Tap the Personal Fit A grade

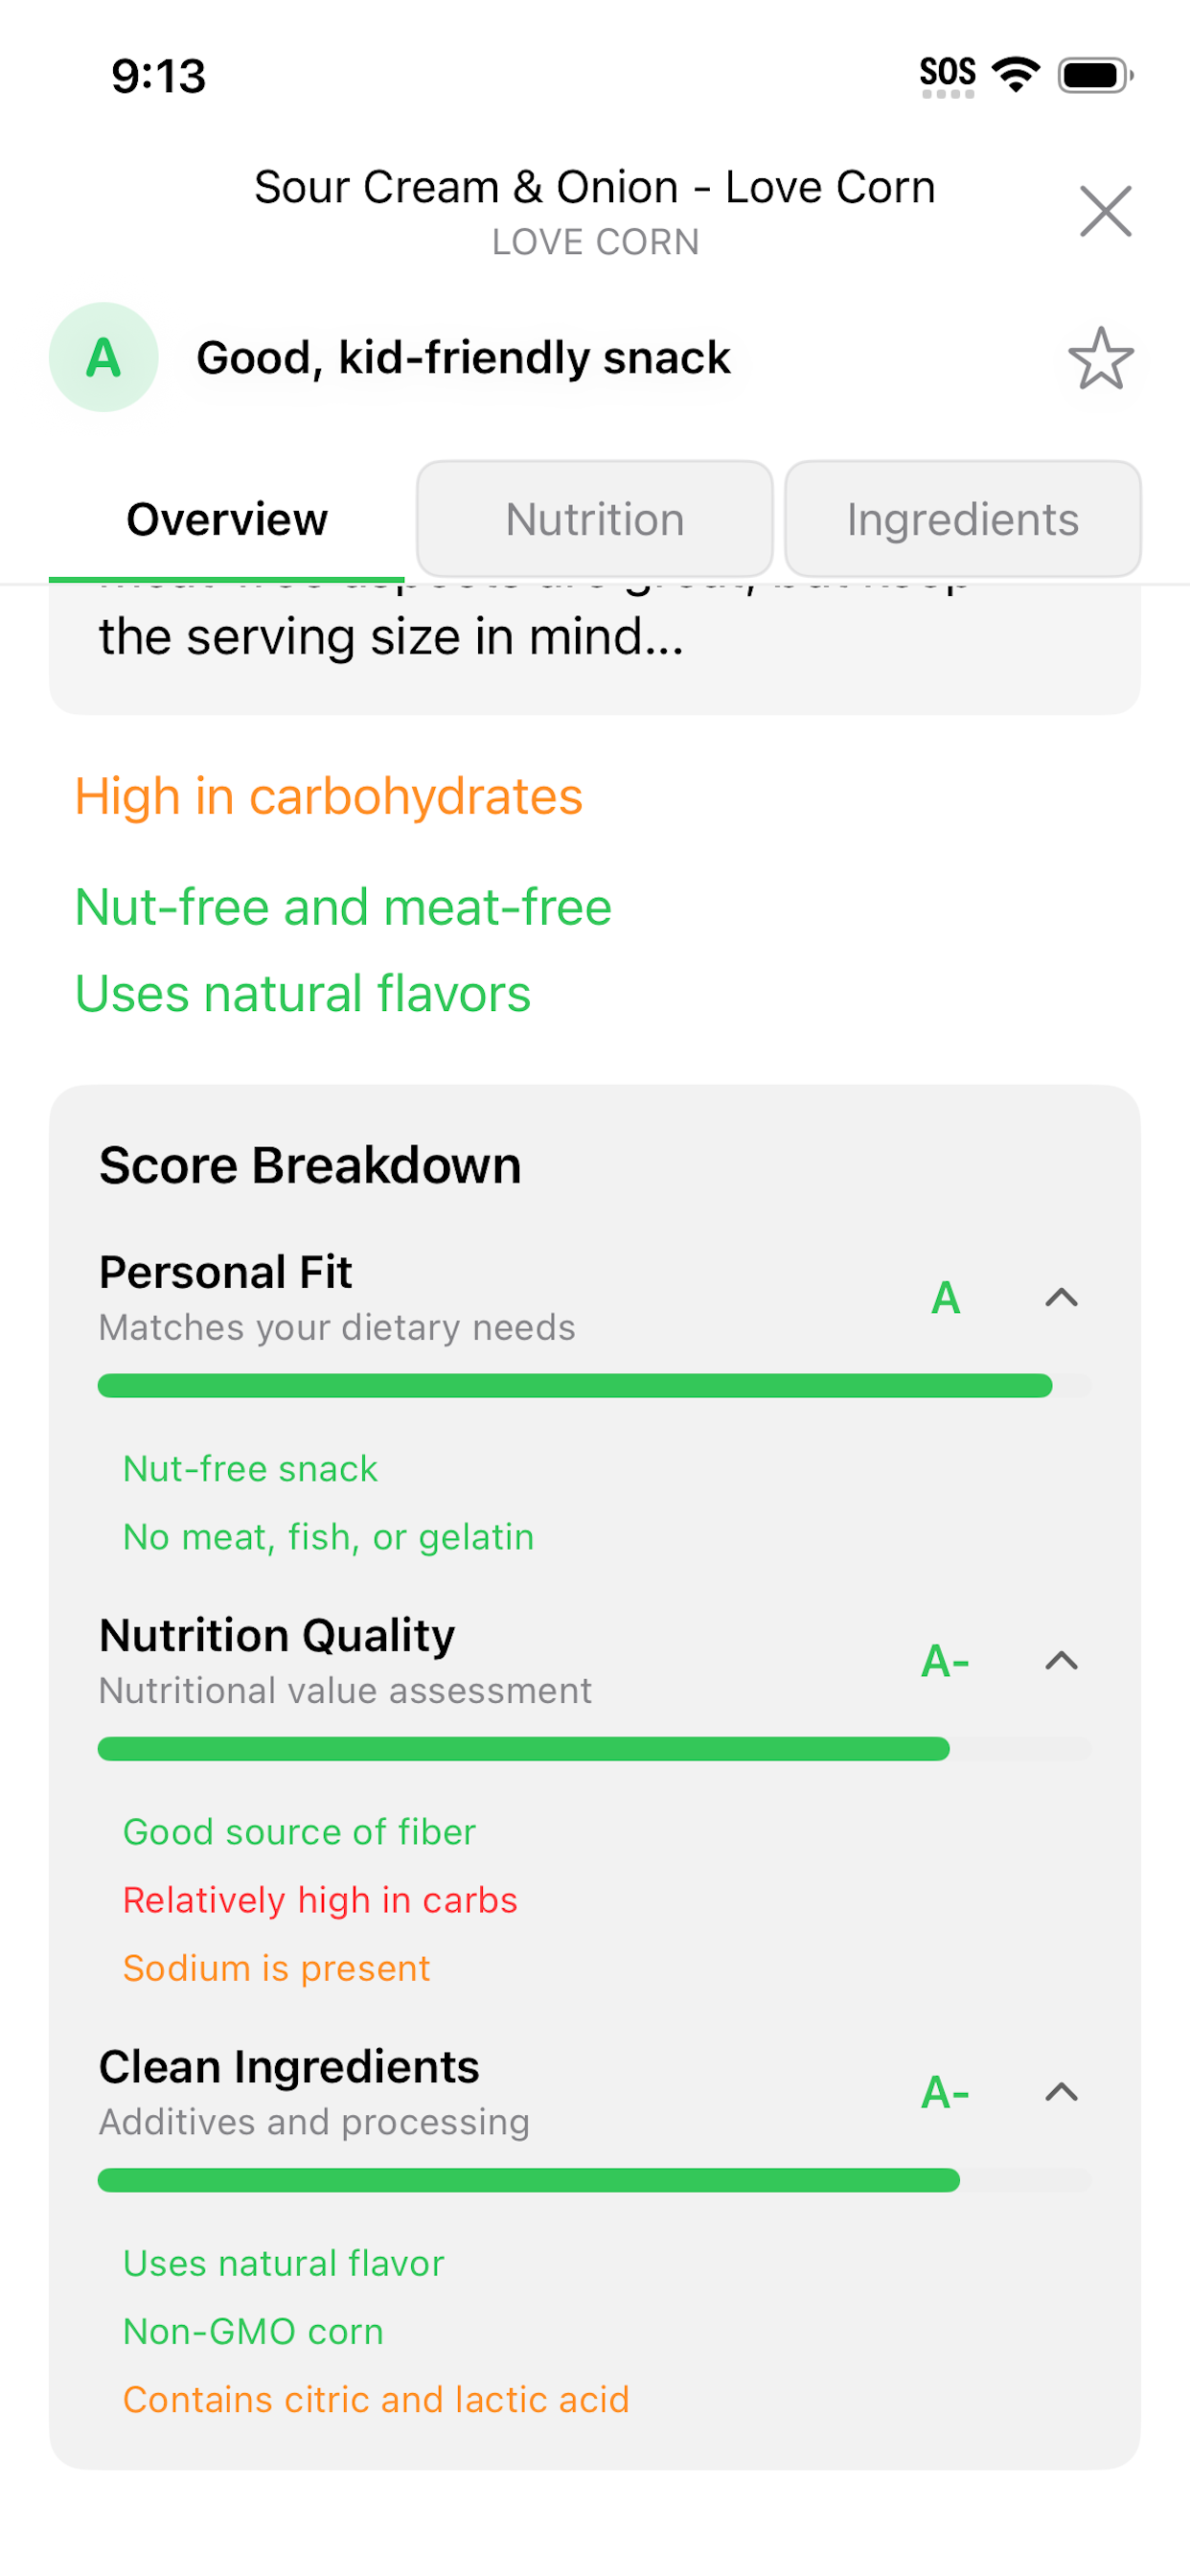tap(945, 1298)
